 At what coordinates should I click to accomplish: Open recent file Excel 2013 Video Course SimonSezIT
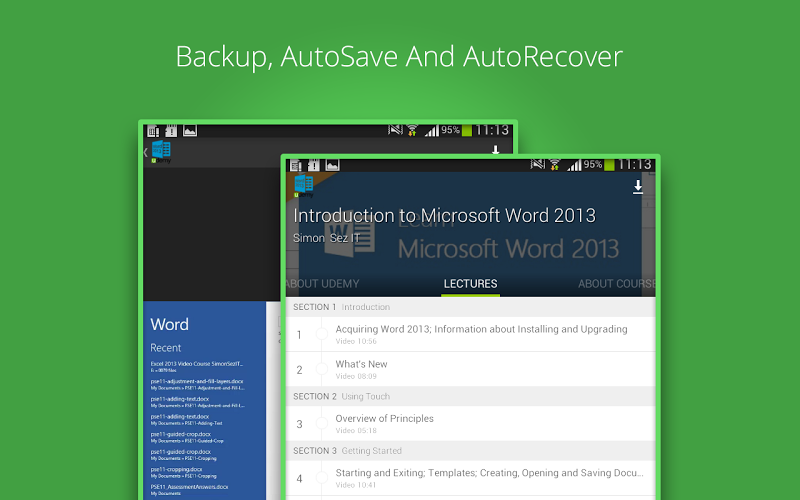(x=197, y=366)
